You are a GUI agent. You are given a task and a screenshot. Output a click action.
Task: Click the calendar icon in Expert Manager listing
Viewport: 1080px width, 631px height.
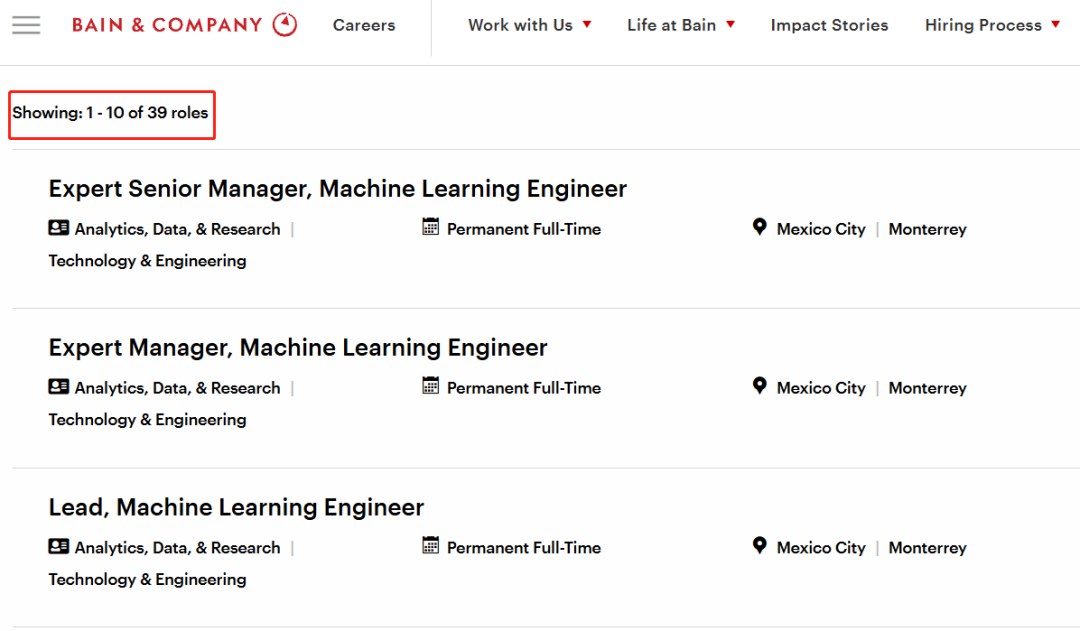pyautogui.click(x=430, y=386)
